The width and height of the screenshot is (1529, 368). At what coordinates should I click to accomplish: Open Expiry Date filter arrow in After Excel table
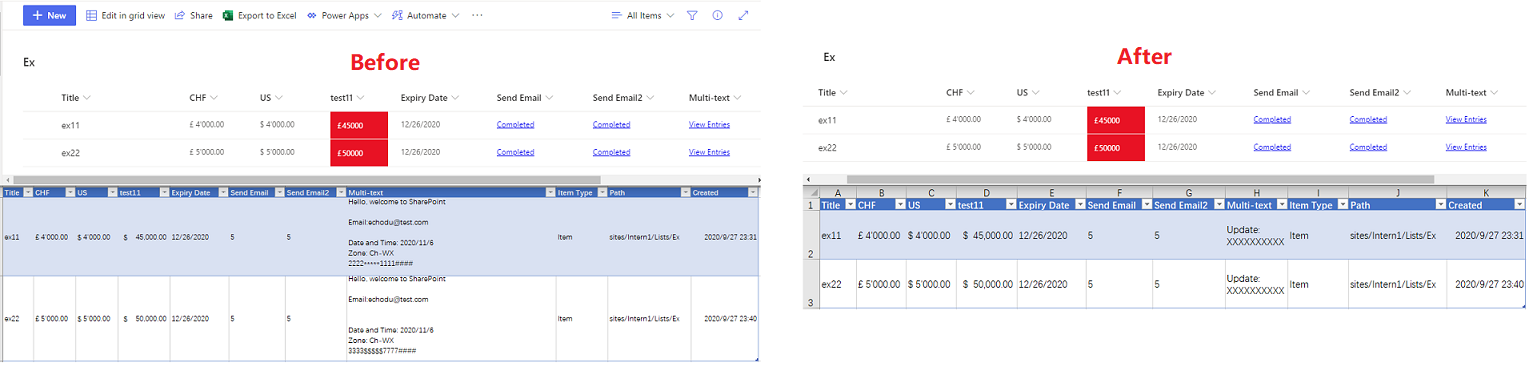coord(1080,204)
